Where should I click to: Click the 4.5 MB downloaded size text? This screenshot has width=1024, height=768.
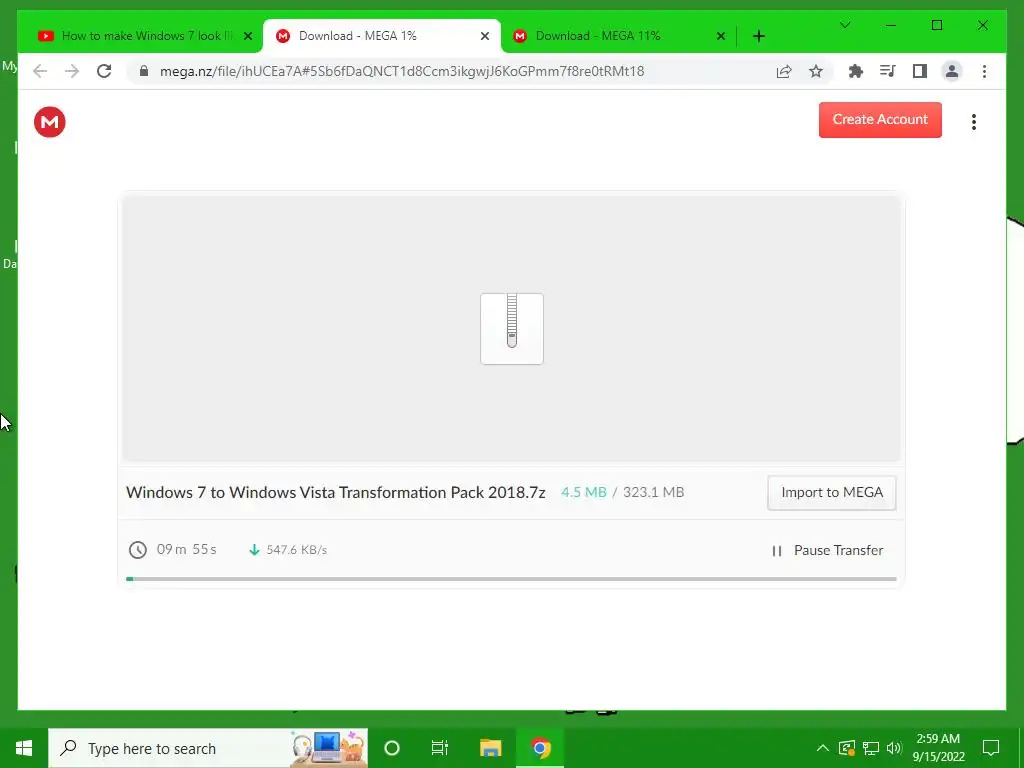(584, 492)
